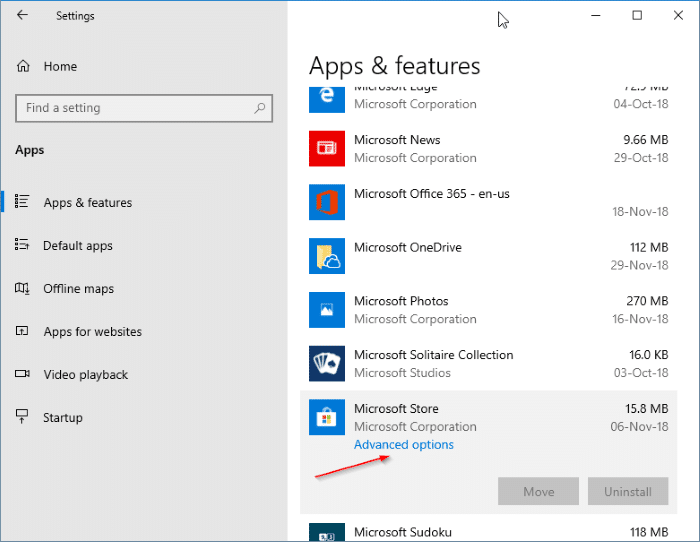The image size is (700, 542).
Task: Click the Home house icon
Action: [x=23, y=66]
